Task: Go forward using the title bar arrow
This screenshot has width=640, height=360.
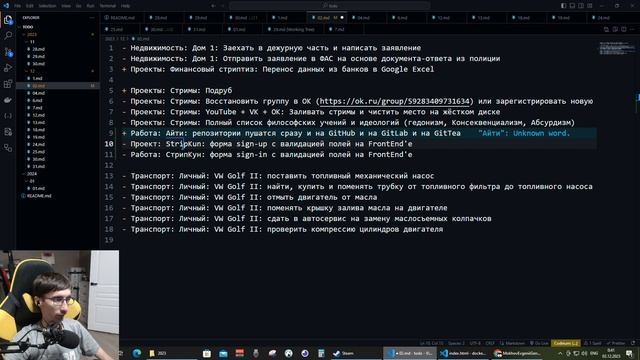Action: tap(222, 6)
